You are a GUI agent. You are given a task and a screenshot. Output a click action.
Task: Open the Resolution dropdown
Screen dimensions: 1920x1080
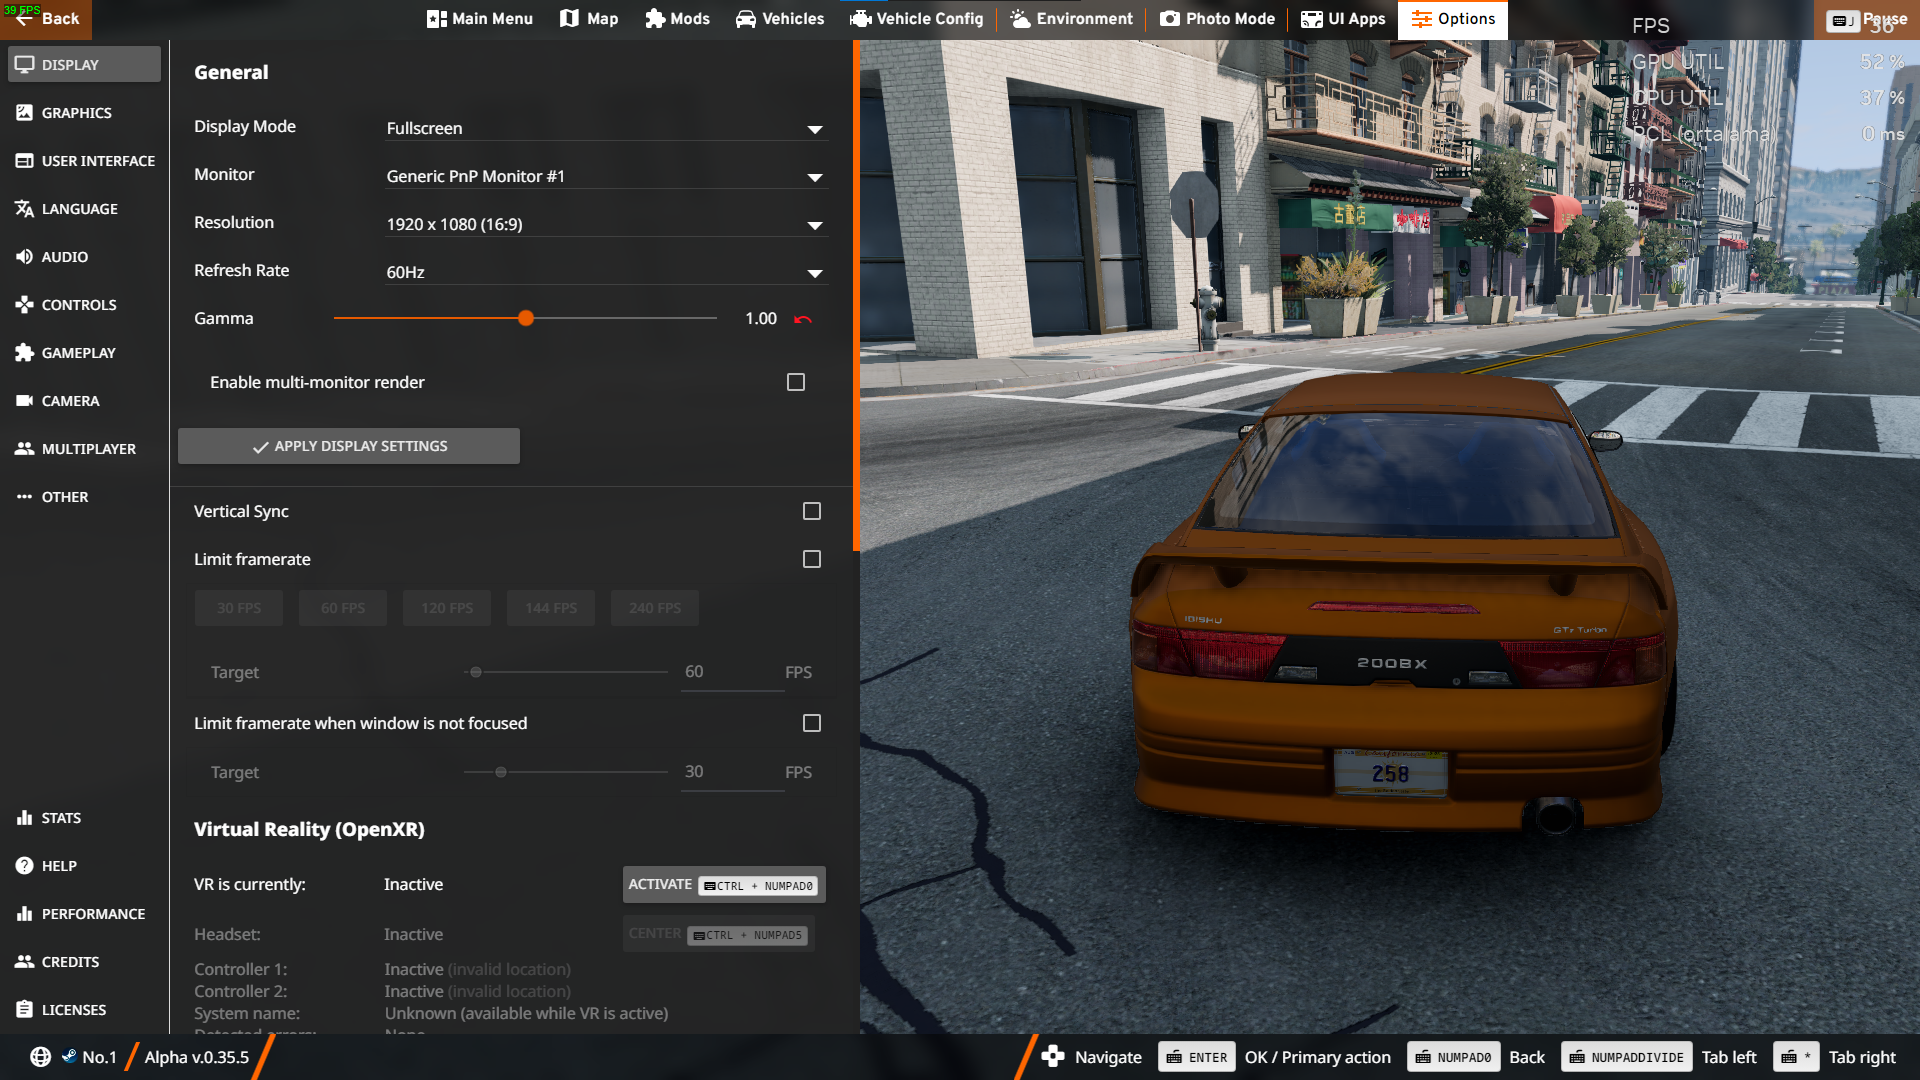[815, 225]
